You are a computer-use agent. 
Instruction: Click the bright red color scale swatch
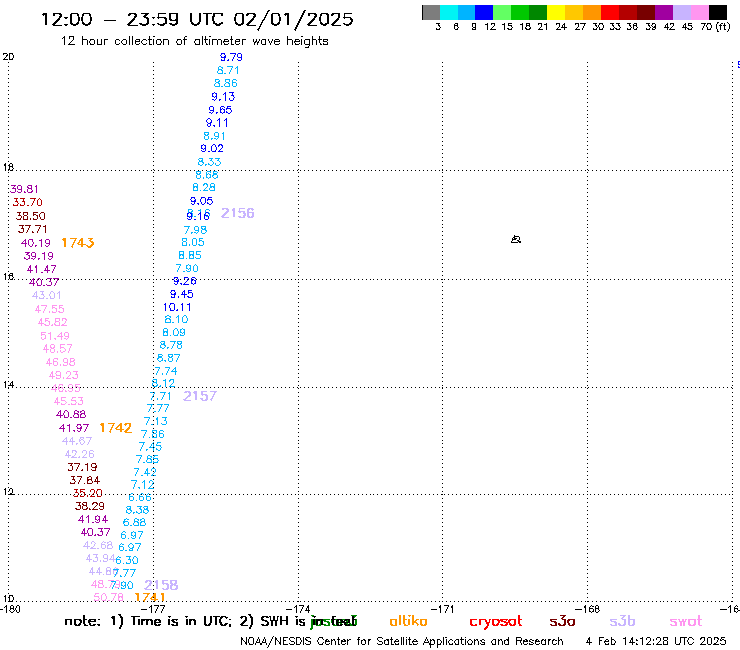[x=610, y=12]
